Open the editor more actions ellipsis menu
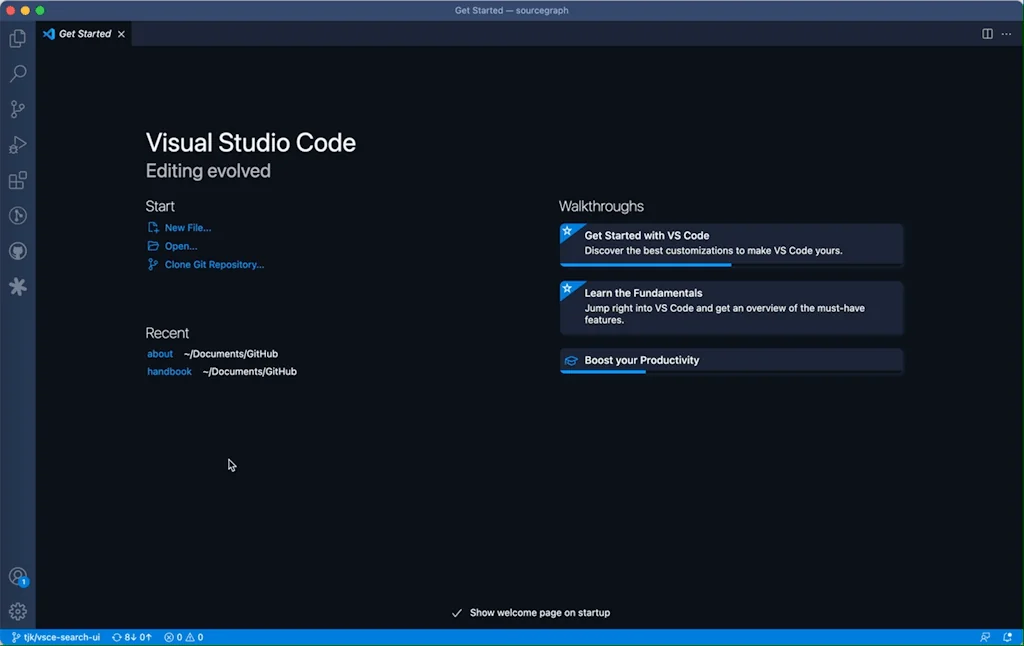This screenshot has height=646, width=1024. click(1006, 33)
